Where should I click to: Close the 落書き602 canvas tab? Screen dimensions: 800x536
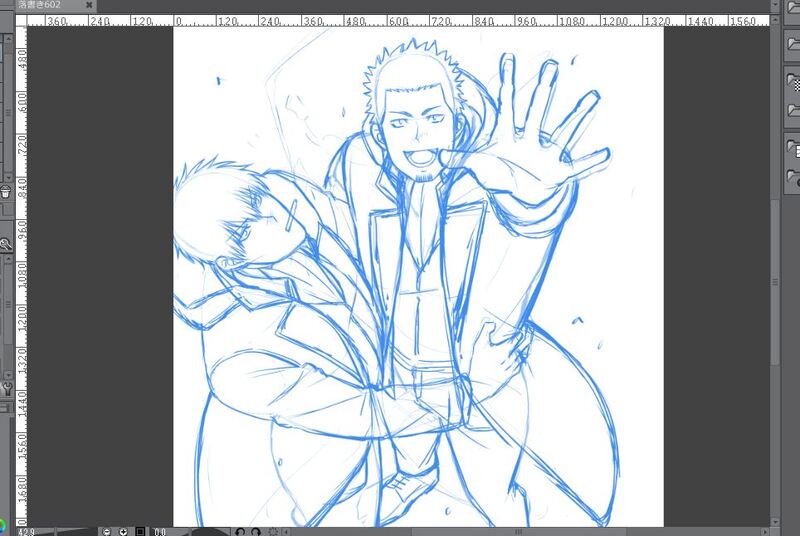[89, 5]
